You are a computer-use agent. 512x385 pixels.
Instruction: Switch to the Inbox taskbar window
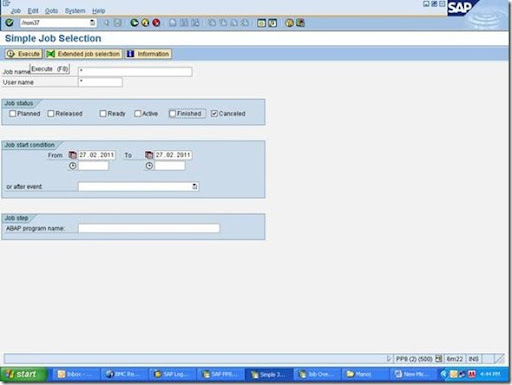click(x=75, y=374)
